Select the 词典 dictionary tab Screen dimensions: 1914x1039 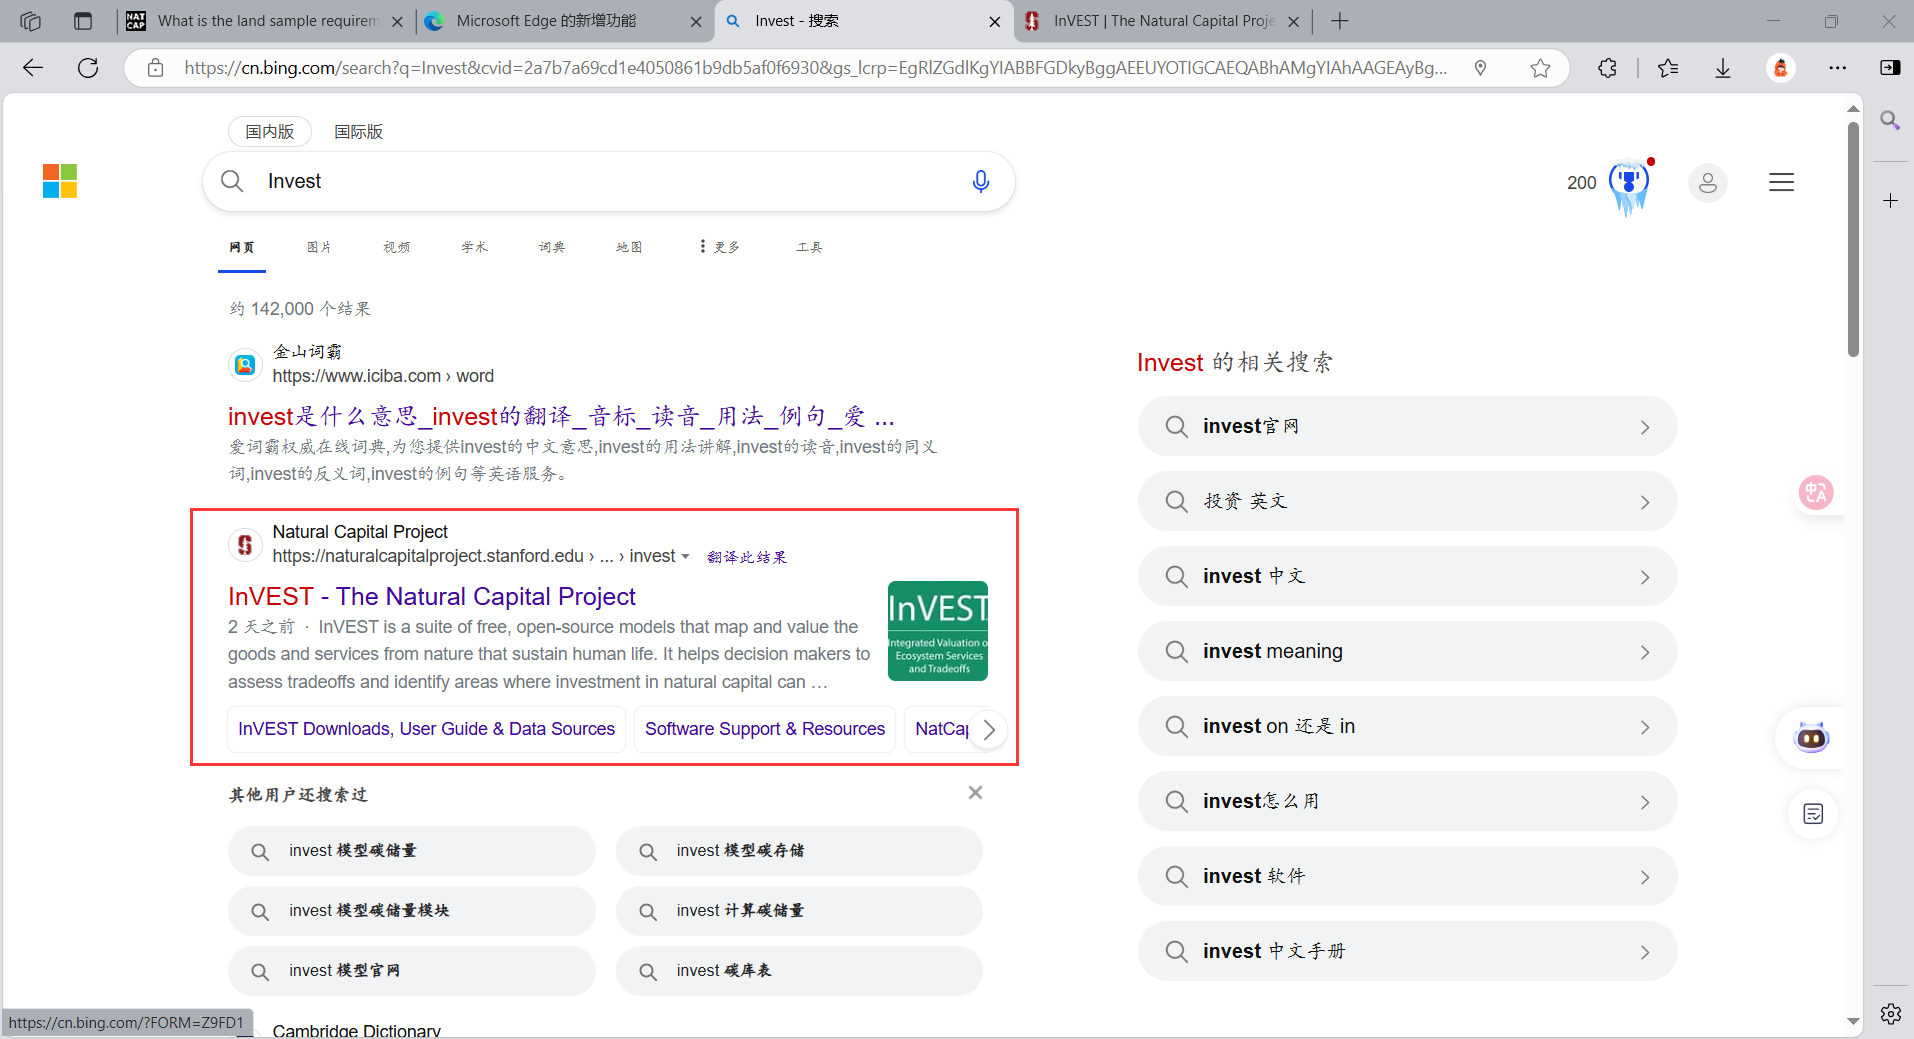[x=552, y=247]
